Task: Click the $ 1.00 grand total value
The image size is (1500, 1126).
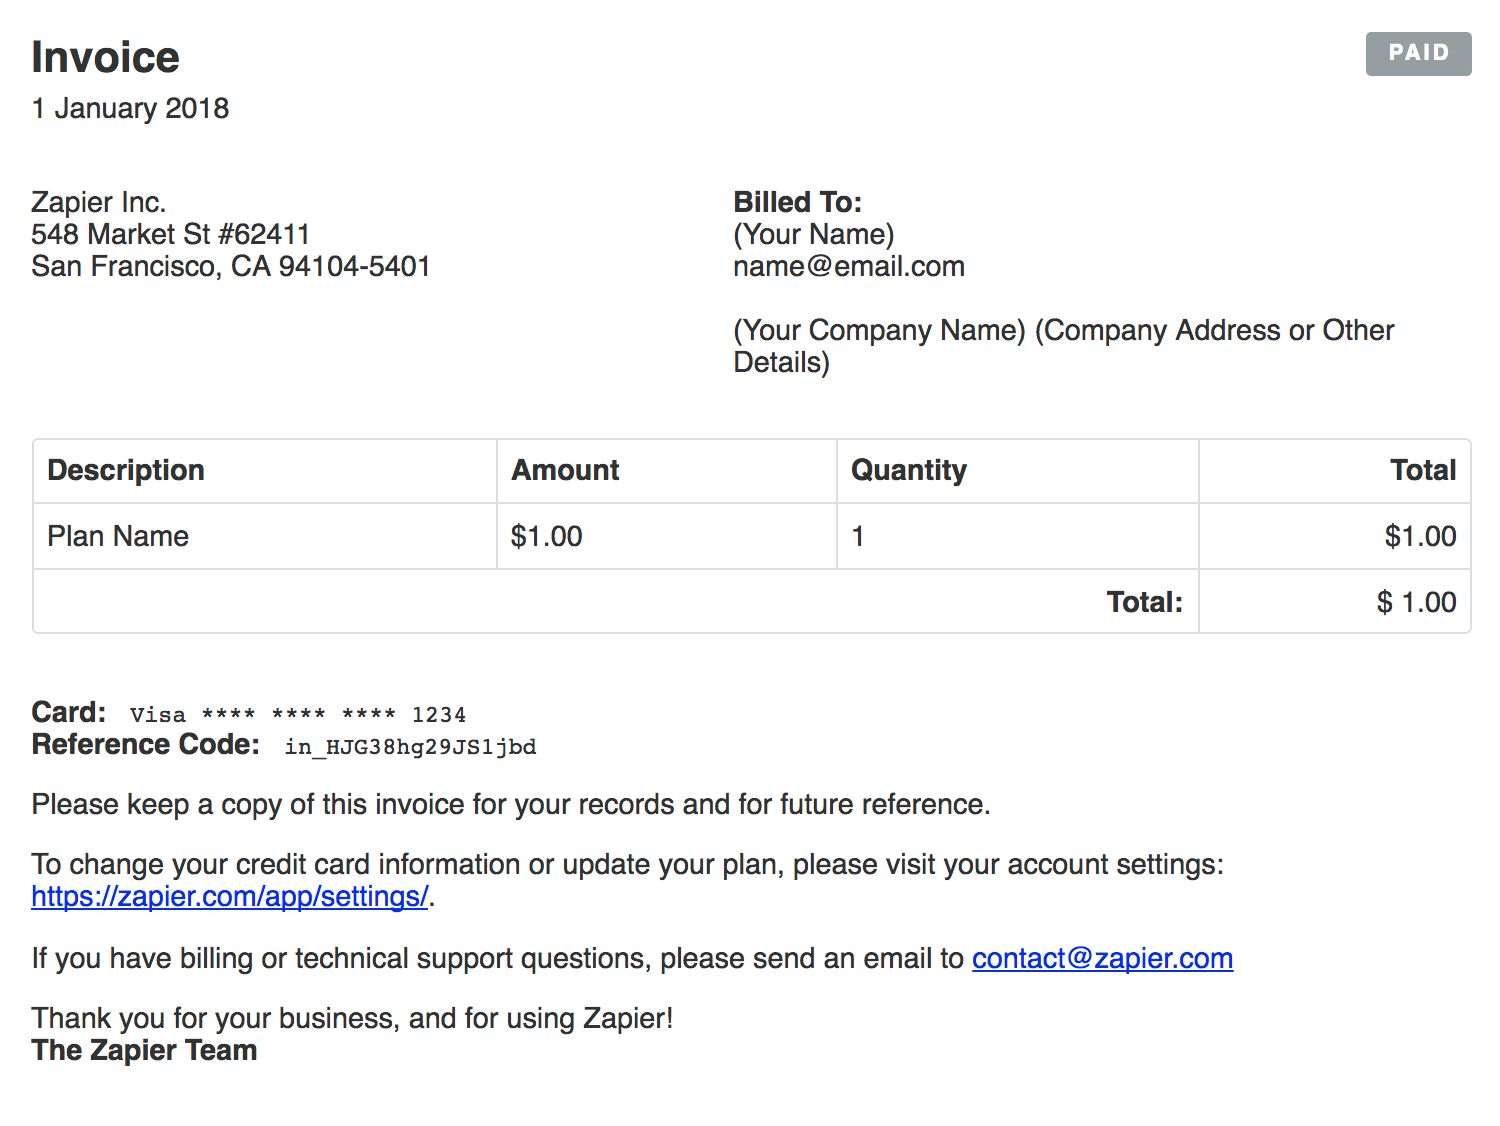Action: tap(1416, 602)
